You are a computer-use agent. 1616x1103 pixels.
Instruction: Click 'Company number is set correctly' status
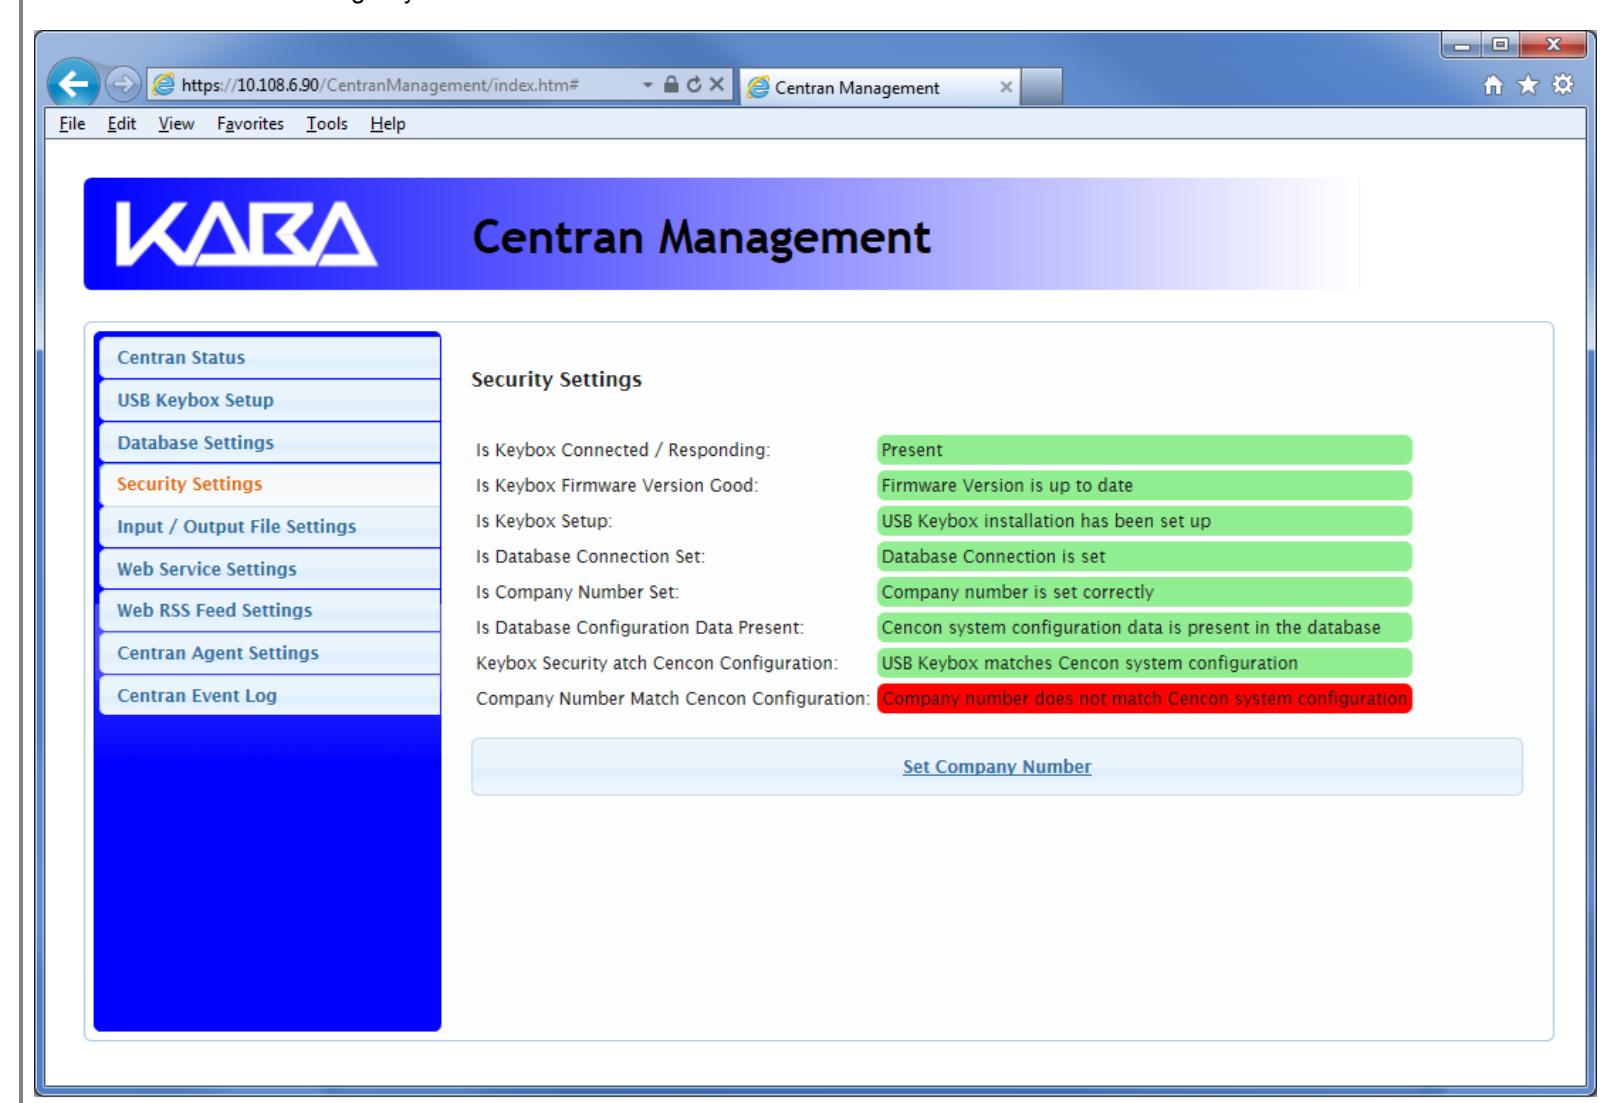[x=1144, y=592]
